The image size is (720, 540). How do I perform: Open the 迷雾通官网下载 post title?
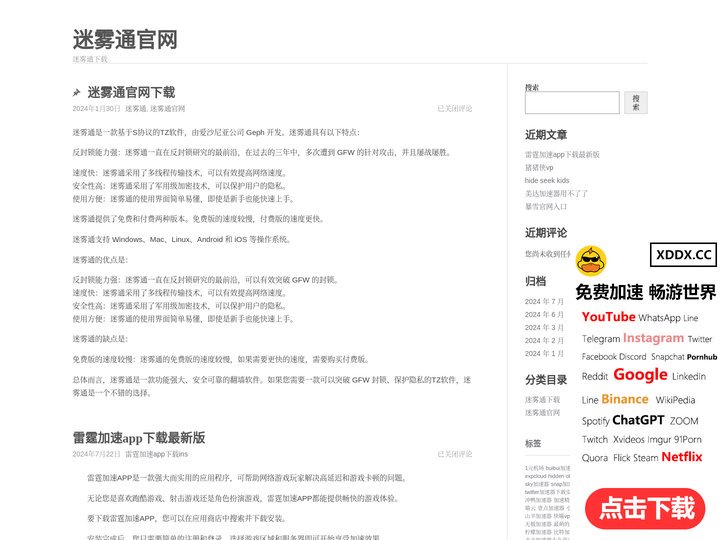point(131,92)
